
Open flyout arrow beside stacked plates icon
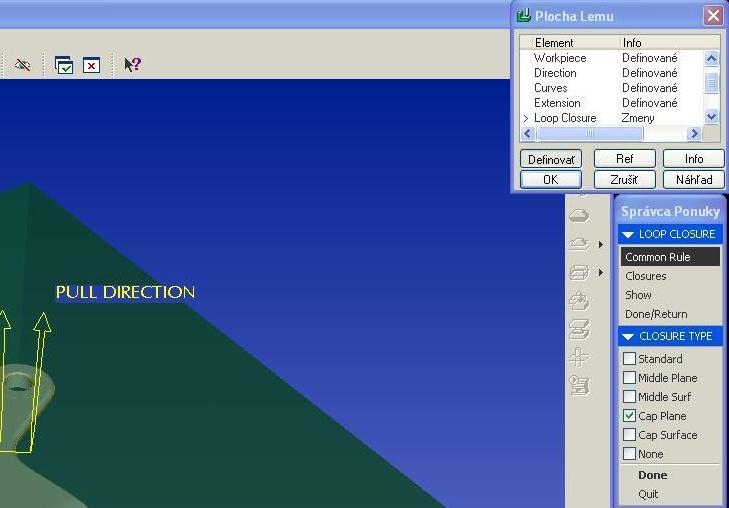pos(601,272)
